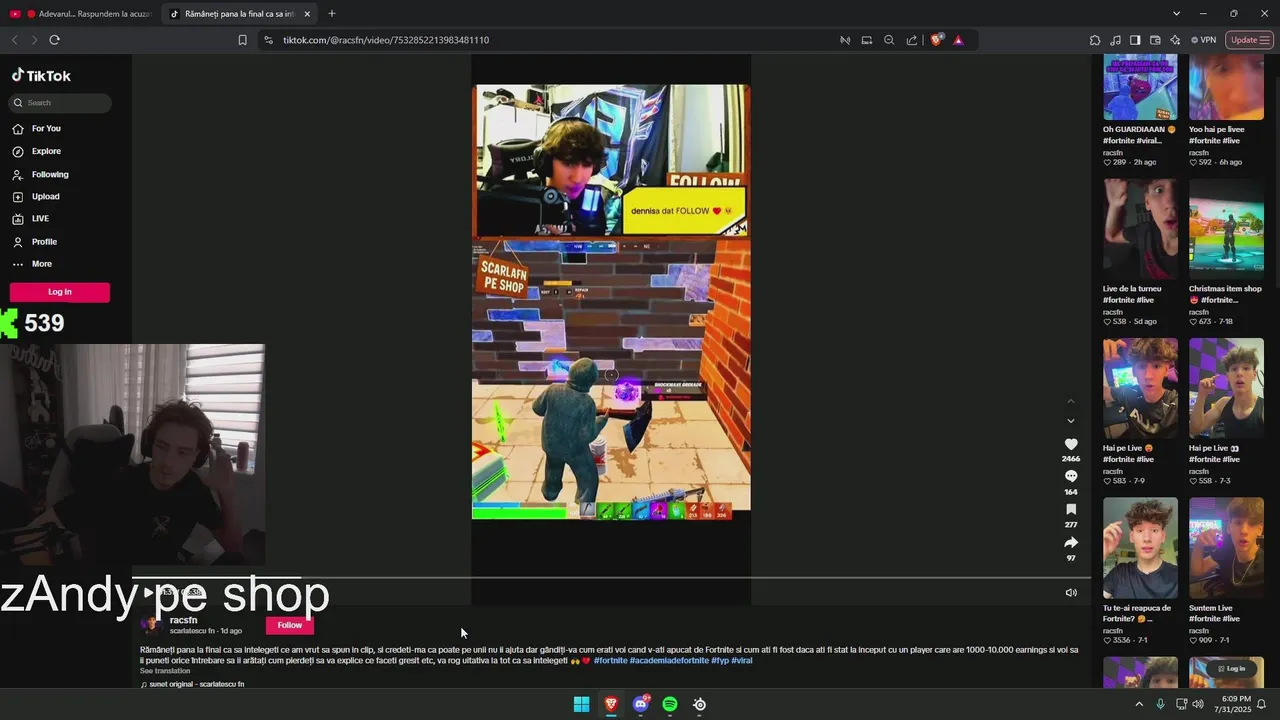The width and height of the screenshot is (1280, 720).
Task: Bookmark this page in the address bar
Action: (242, 40)
